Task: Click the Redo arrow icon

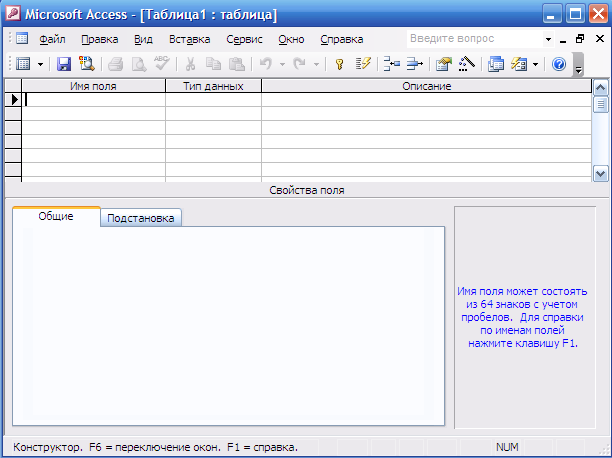Action: click(x=299, y=64)
